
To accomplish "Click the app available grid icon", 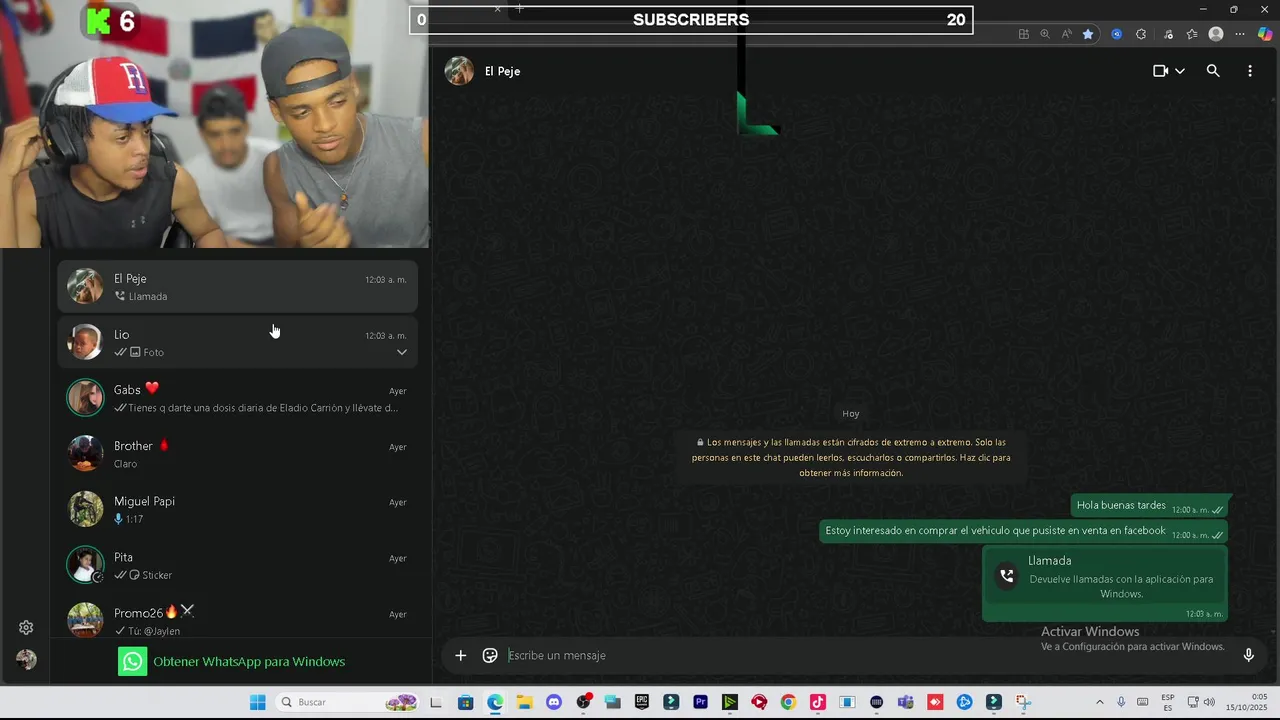I will tap(1024, 34).
